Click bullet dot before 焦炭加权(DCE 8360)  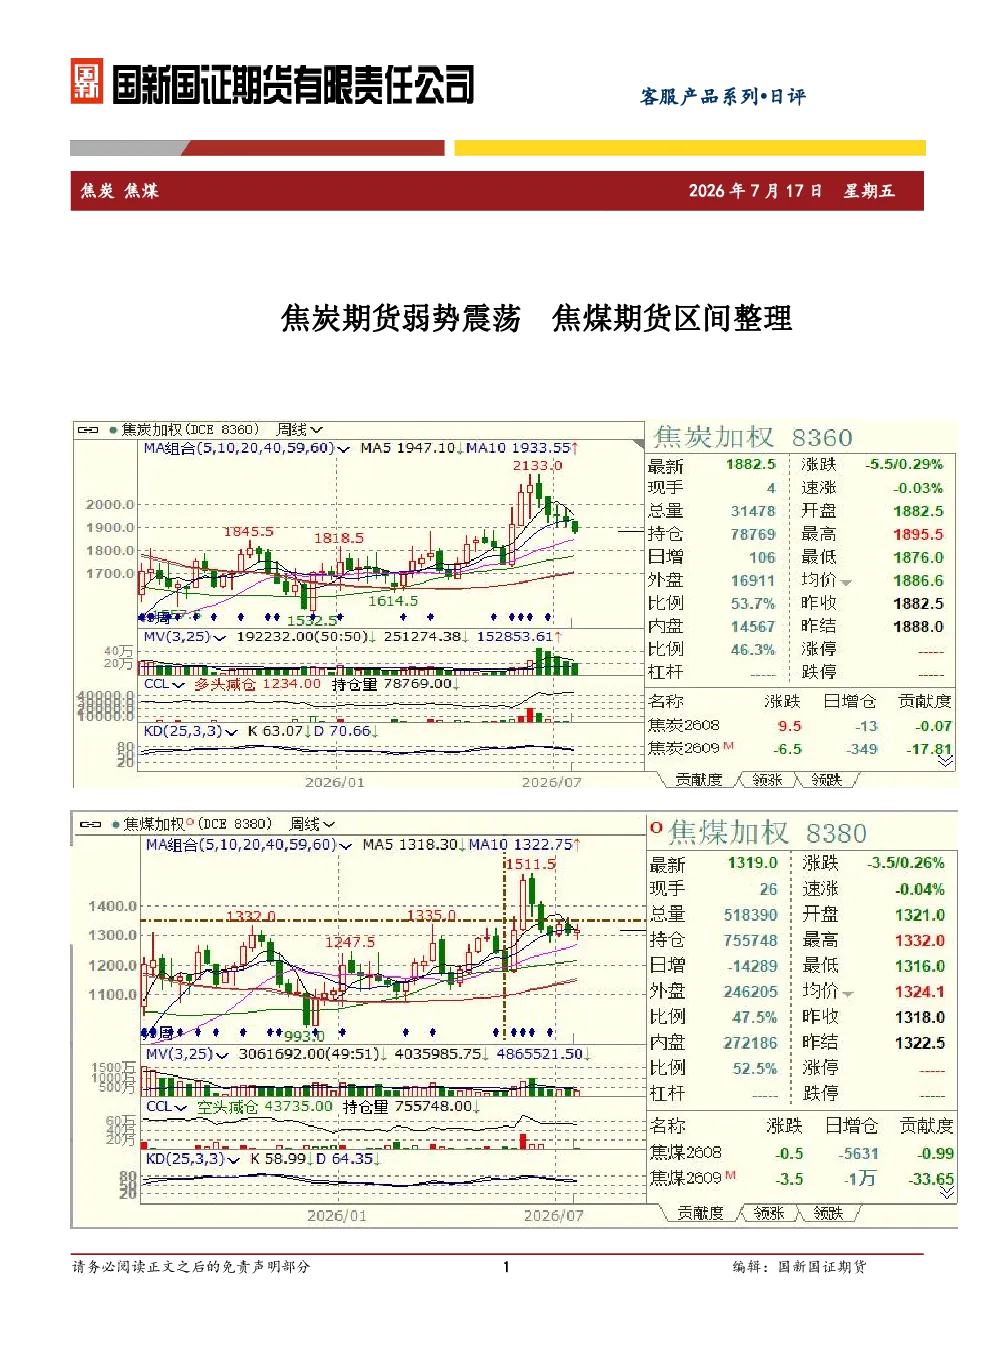pos(114,430)
